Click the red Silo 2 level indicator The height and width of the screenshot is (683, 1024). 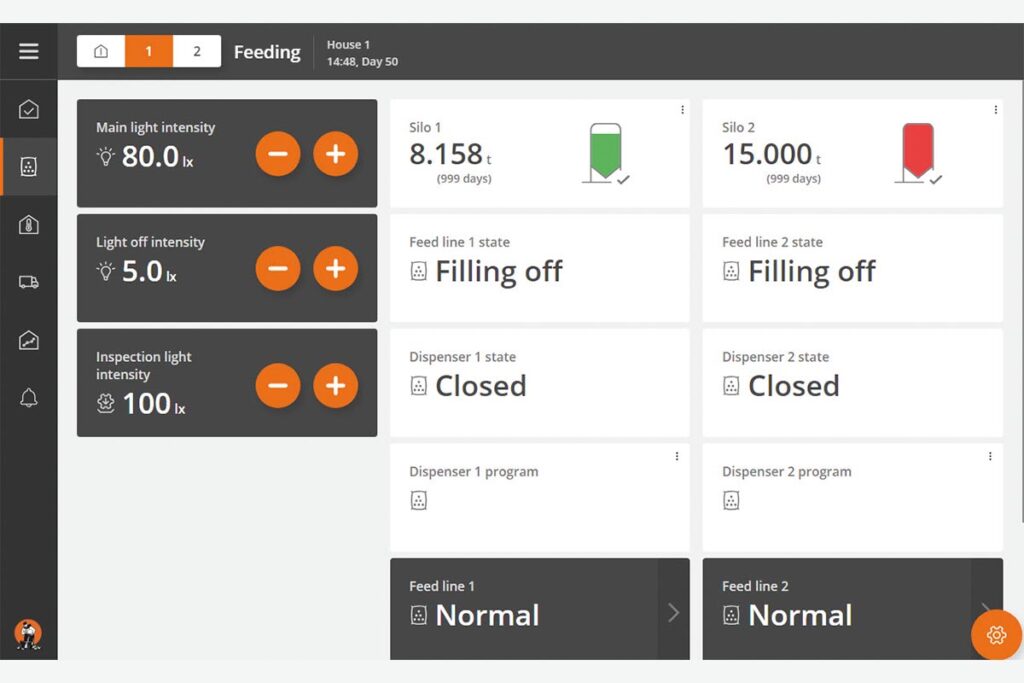coord(917,150)
